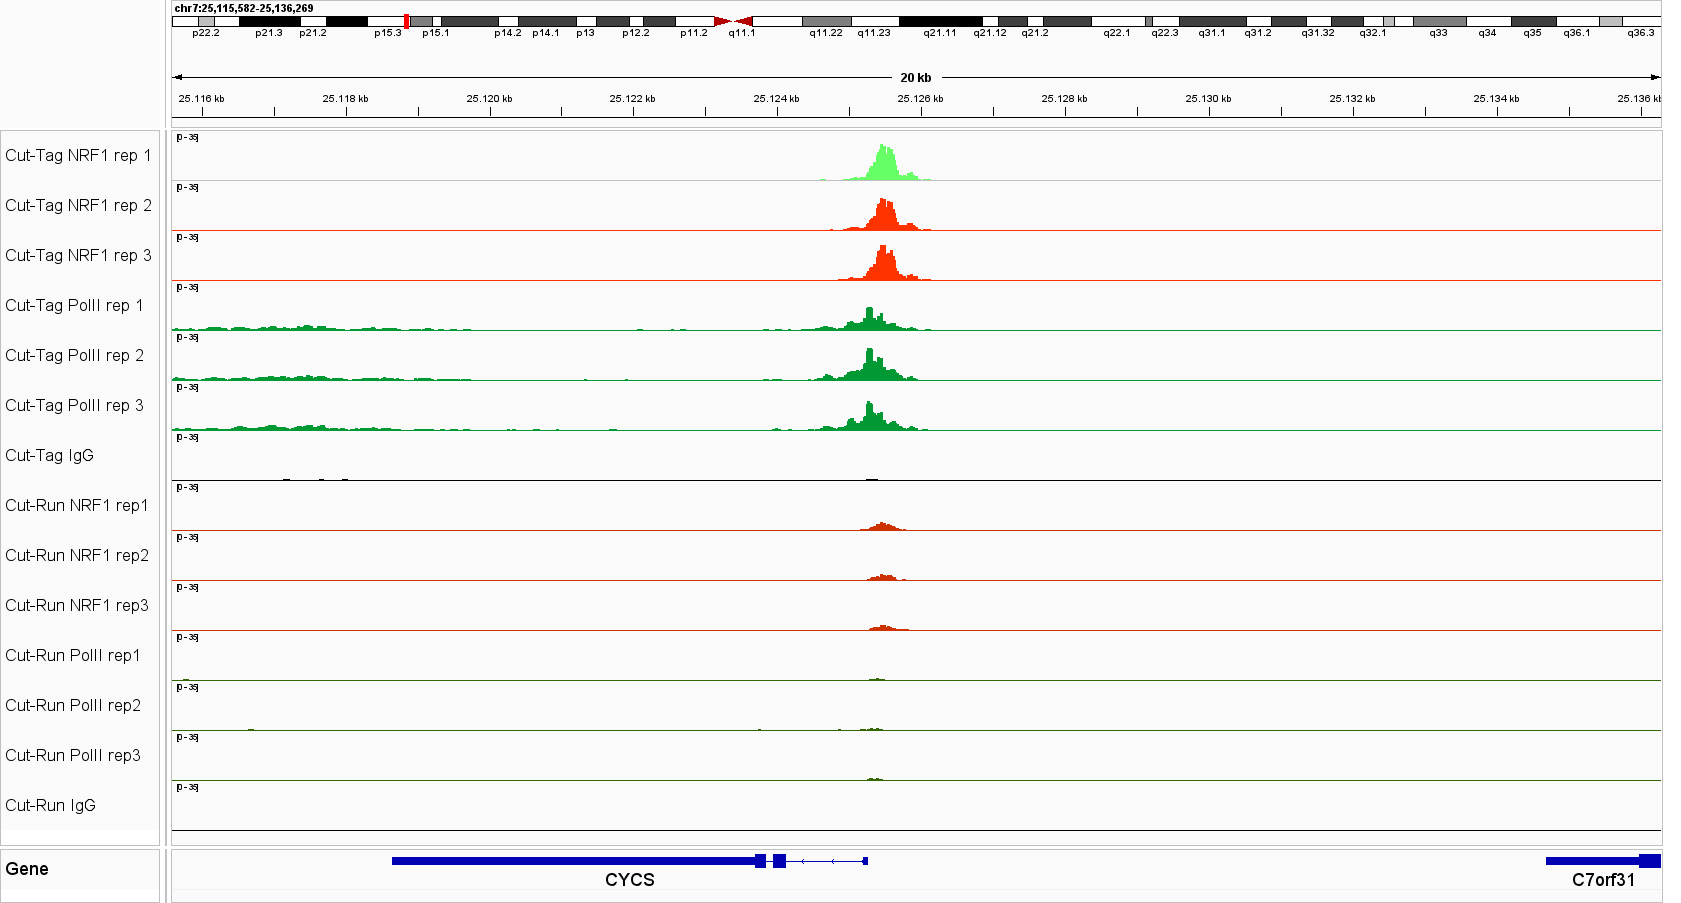Click the red location marker on the chromosome ideogram
The height and width of the screenshot is (903, 1681).
click(406, 21)
